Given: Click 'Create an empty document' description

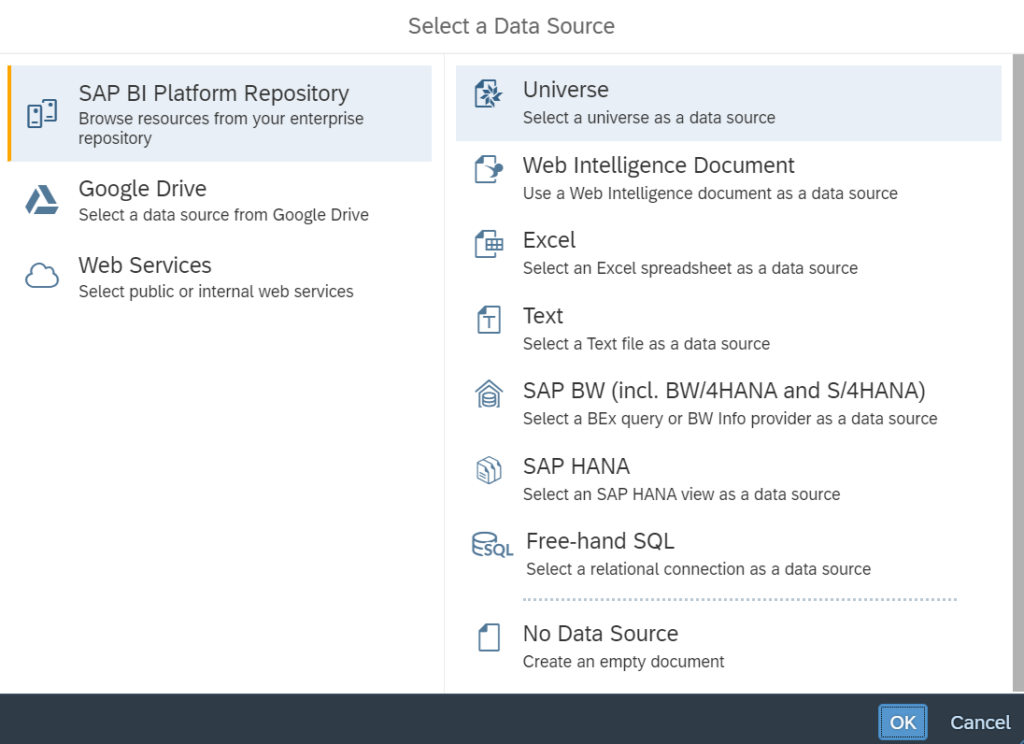Looking at the screenshot, I should pyautogui.click(x=624, y=662).
